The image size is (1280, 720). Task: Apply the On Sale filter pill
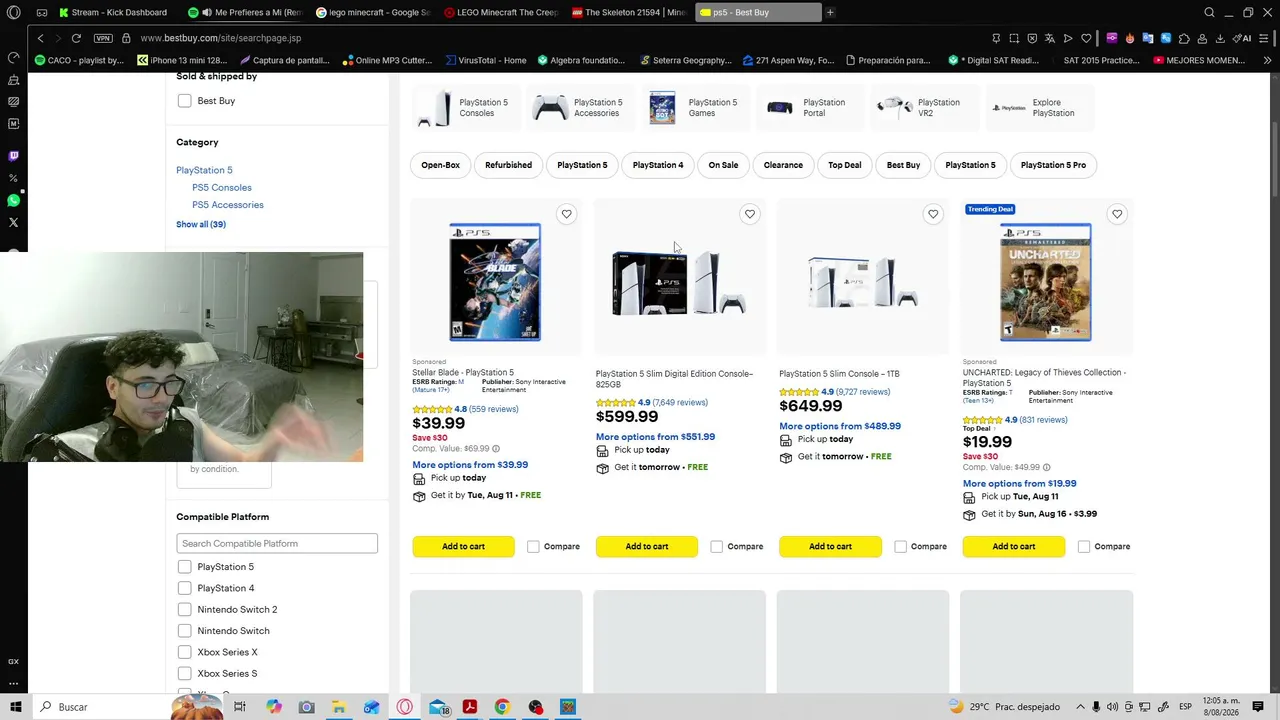[723, 165]
